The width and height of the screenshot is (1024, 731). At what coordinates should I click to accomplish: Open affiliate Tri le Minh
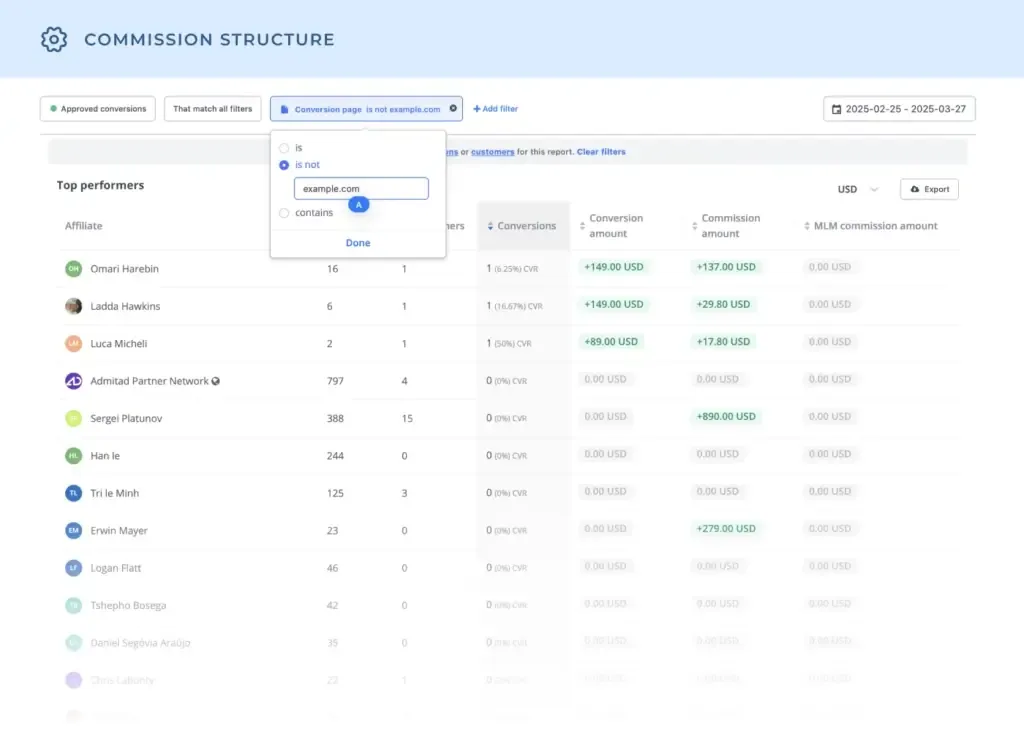[114, 493]
